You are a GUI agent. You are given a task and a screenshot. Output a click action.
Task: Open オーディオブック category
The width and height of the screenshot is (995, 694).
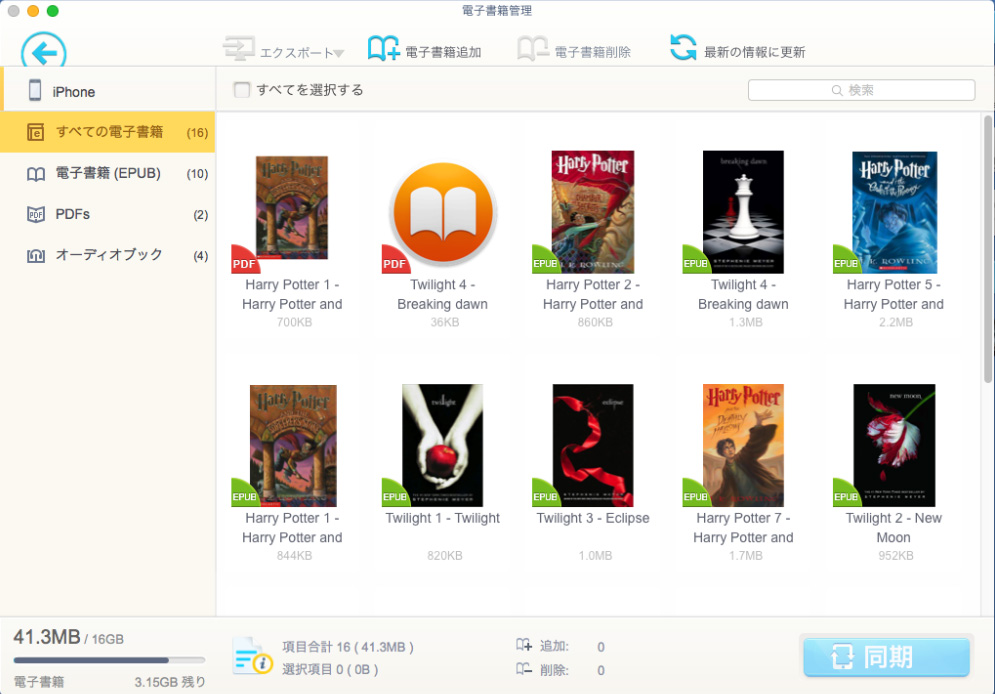click(x=107, y=255)
